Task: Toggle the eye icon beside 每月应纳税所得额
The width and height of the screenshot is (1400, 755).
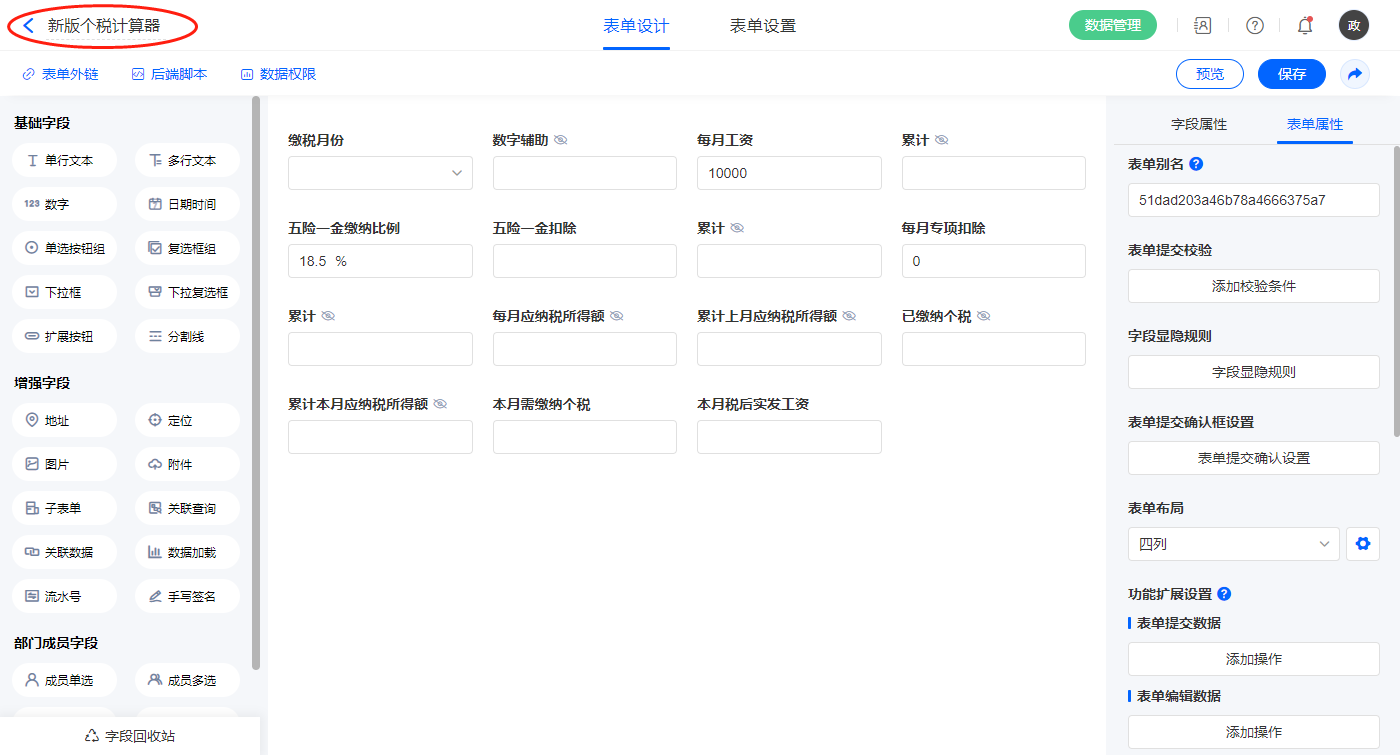Action: 617,316
